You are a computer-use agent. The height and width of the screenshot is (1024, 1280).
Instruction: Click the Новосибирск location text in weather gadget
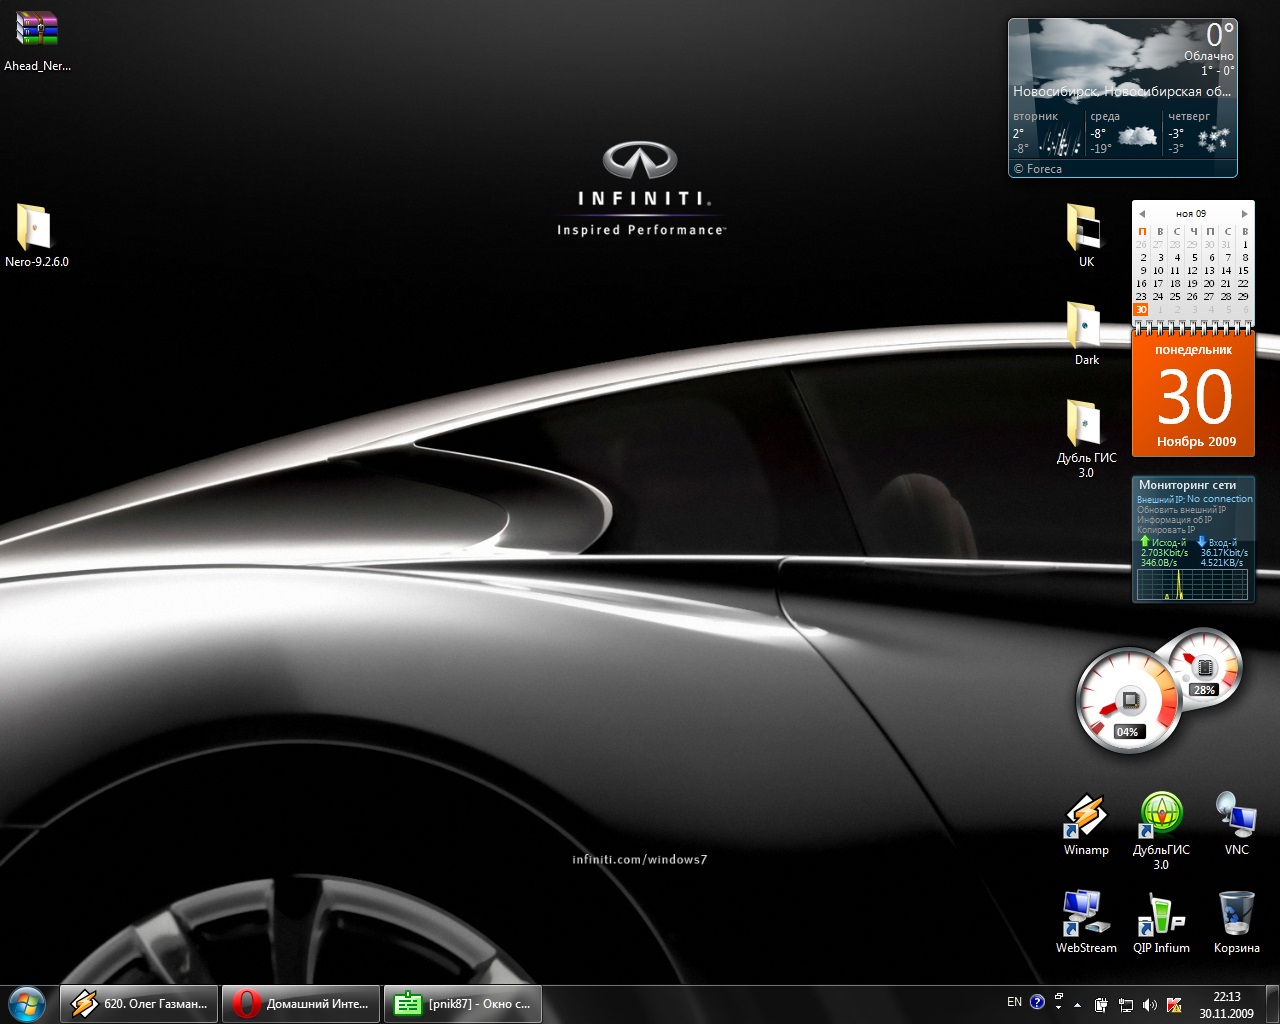(1122, 91)
